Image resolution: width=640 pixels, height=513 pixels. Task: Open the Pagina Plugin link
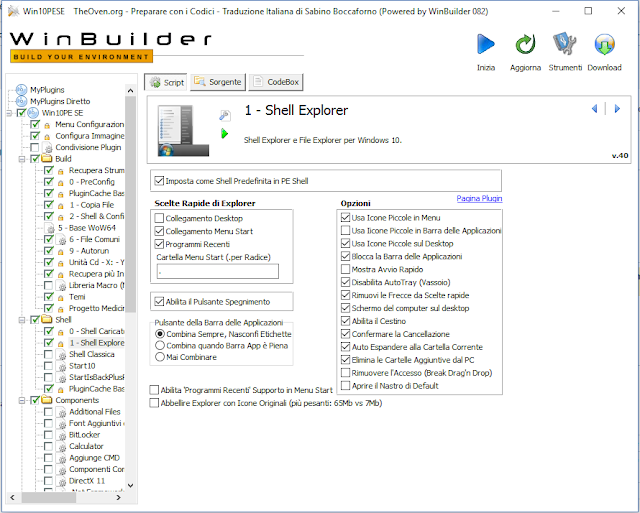click(x=479, y=198)
